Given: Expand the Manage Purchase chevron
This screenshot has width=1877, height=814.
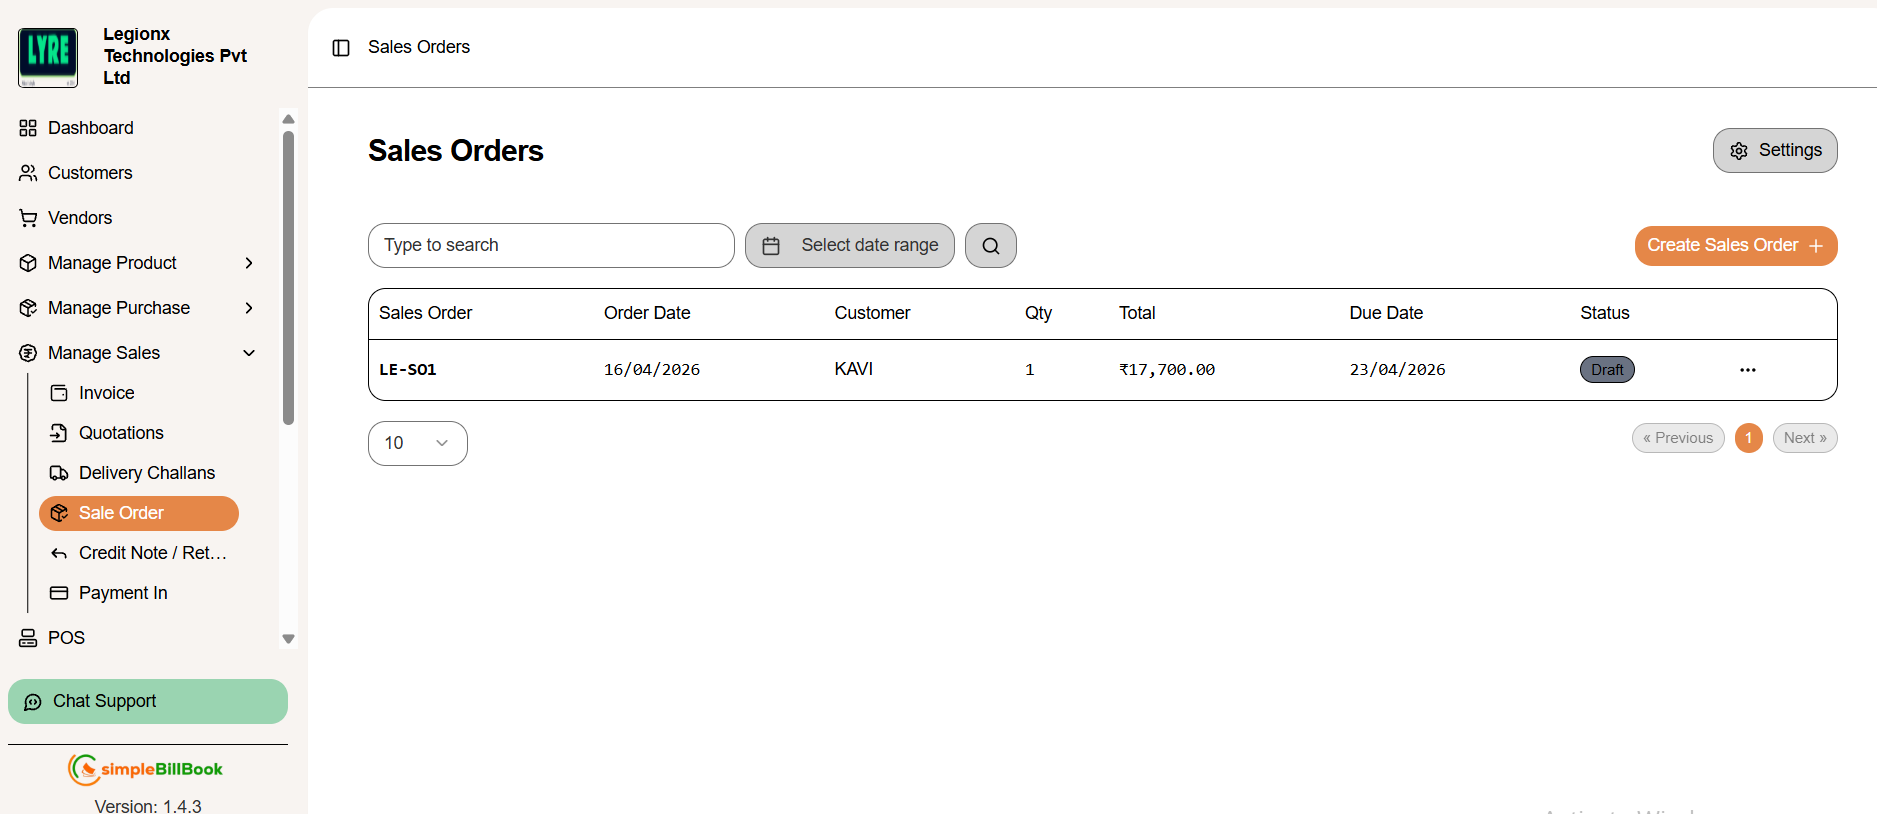Looking at the screenshot, I should tap(249, 308).
